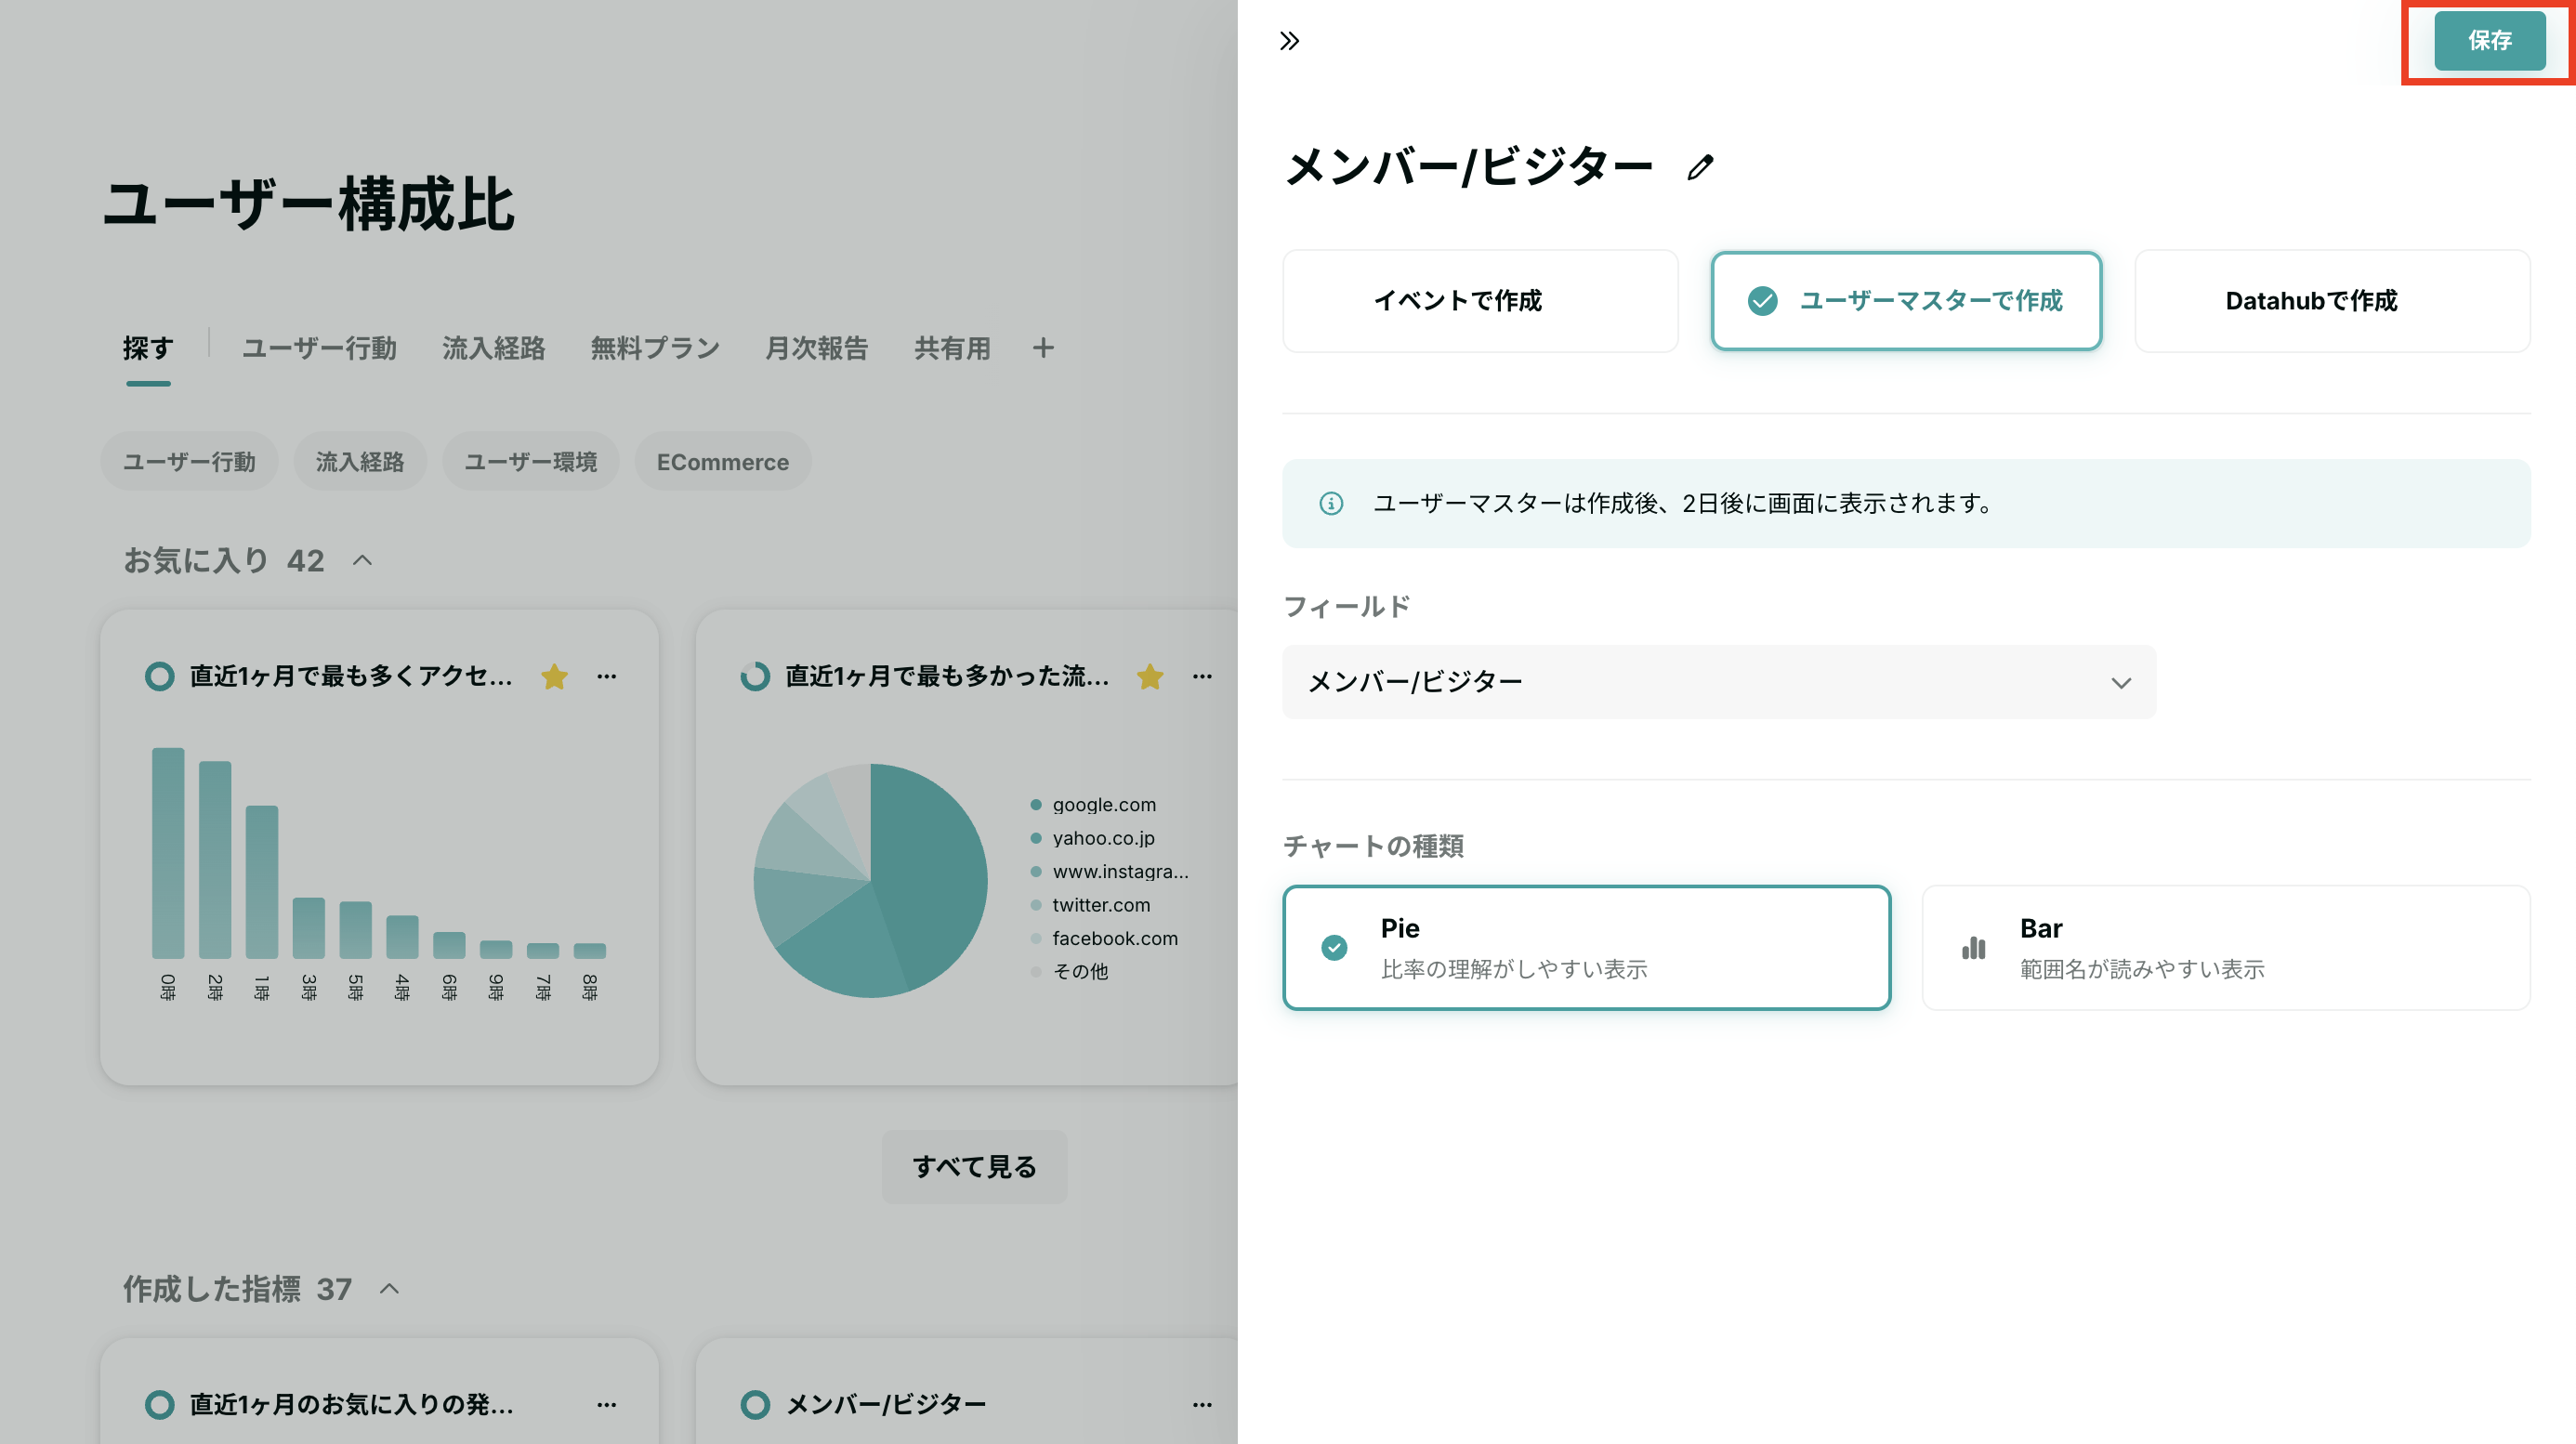Open more options on bottom メンバー/ビジター card
Image resolution: width=2576 pixels, height=1444 pixels.
click(1203, 1405)
